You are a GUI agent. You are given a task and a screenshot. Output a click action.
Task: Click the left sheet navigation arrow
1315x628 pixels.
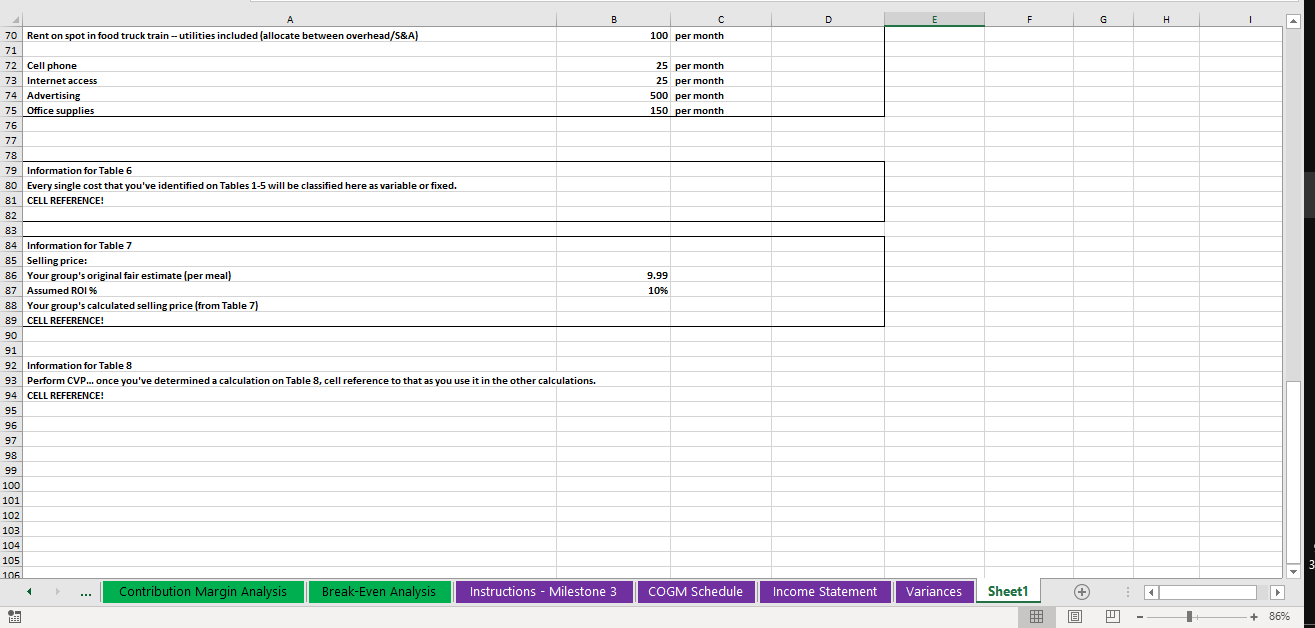tap(28, 591)
